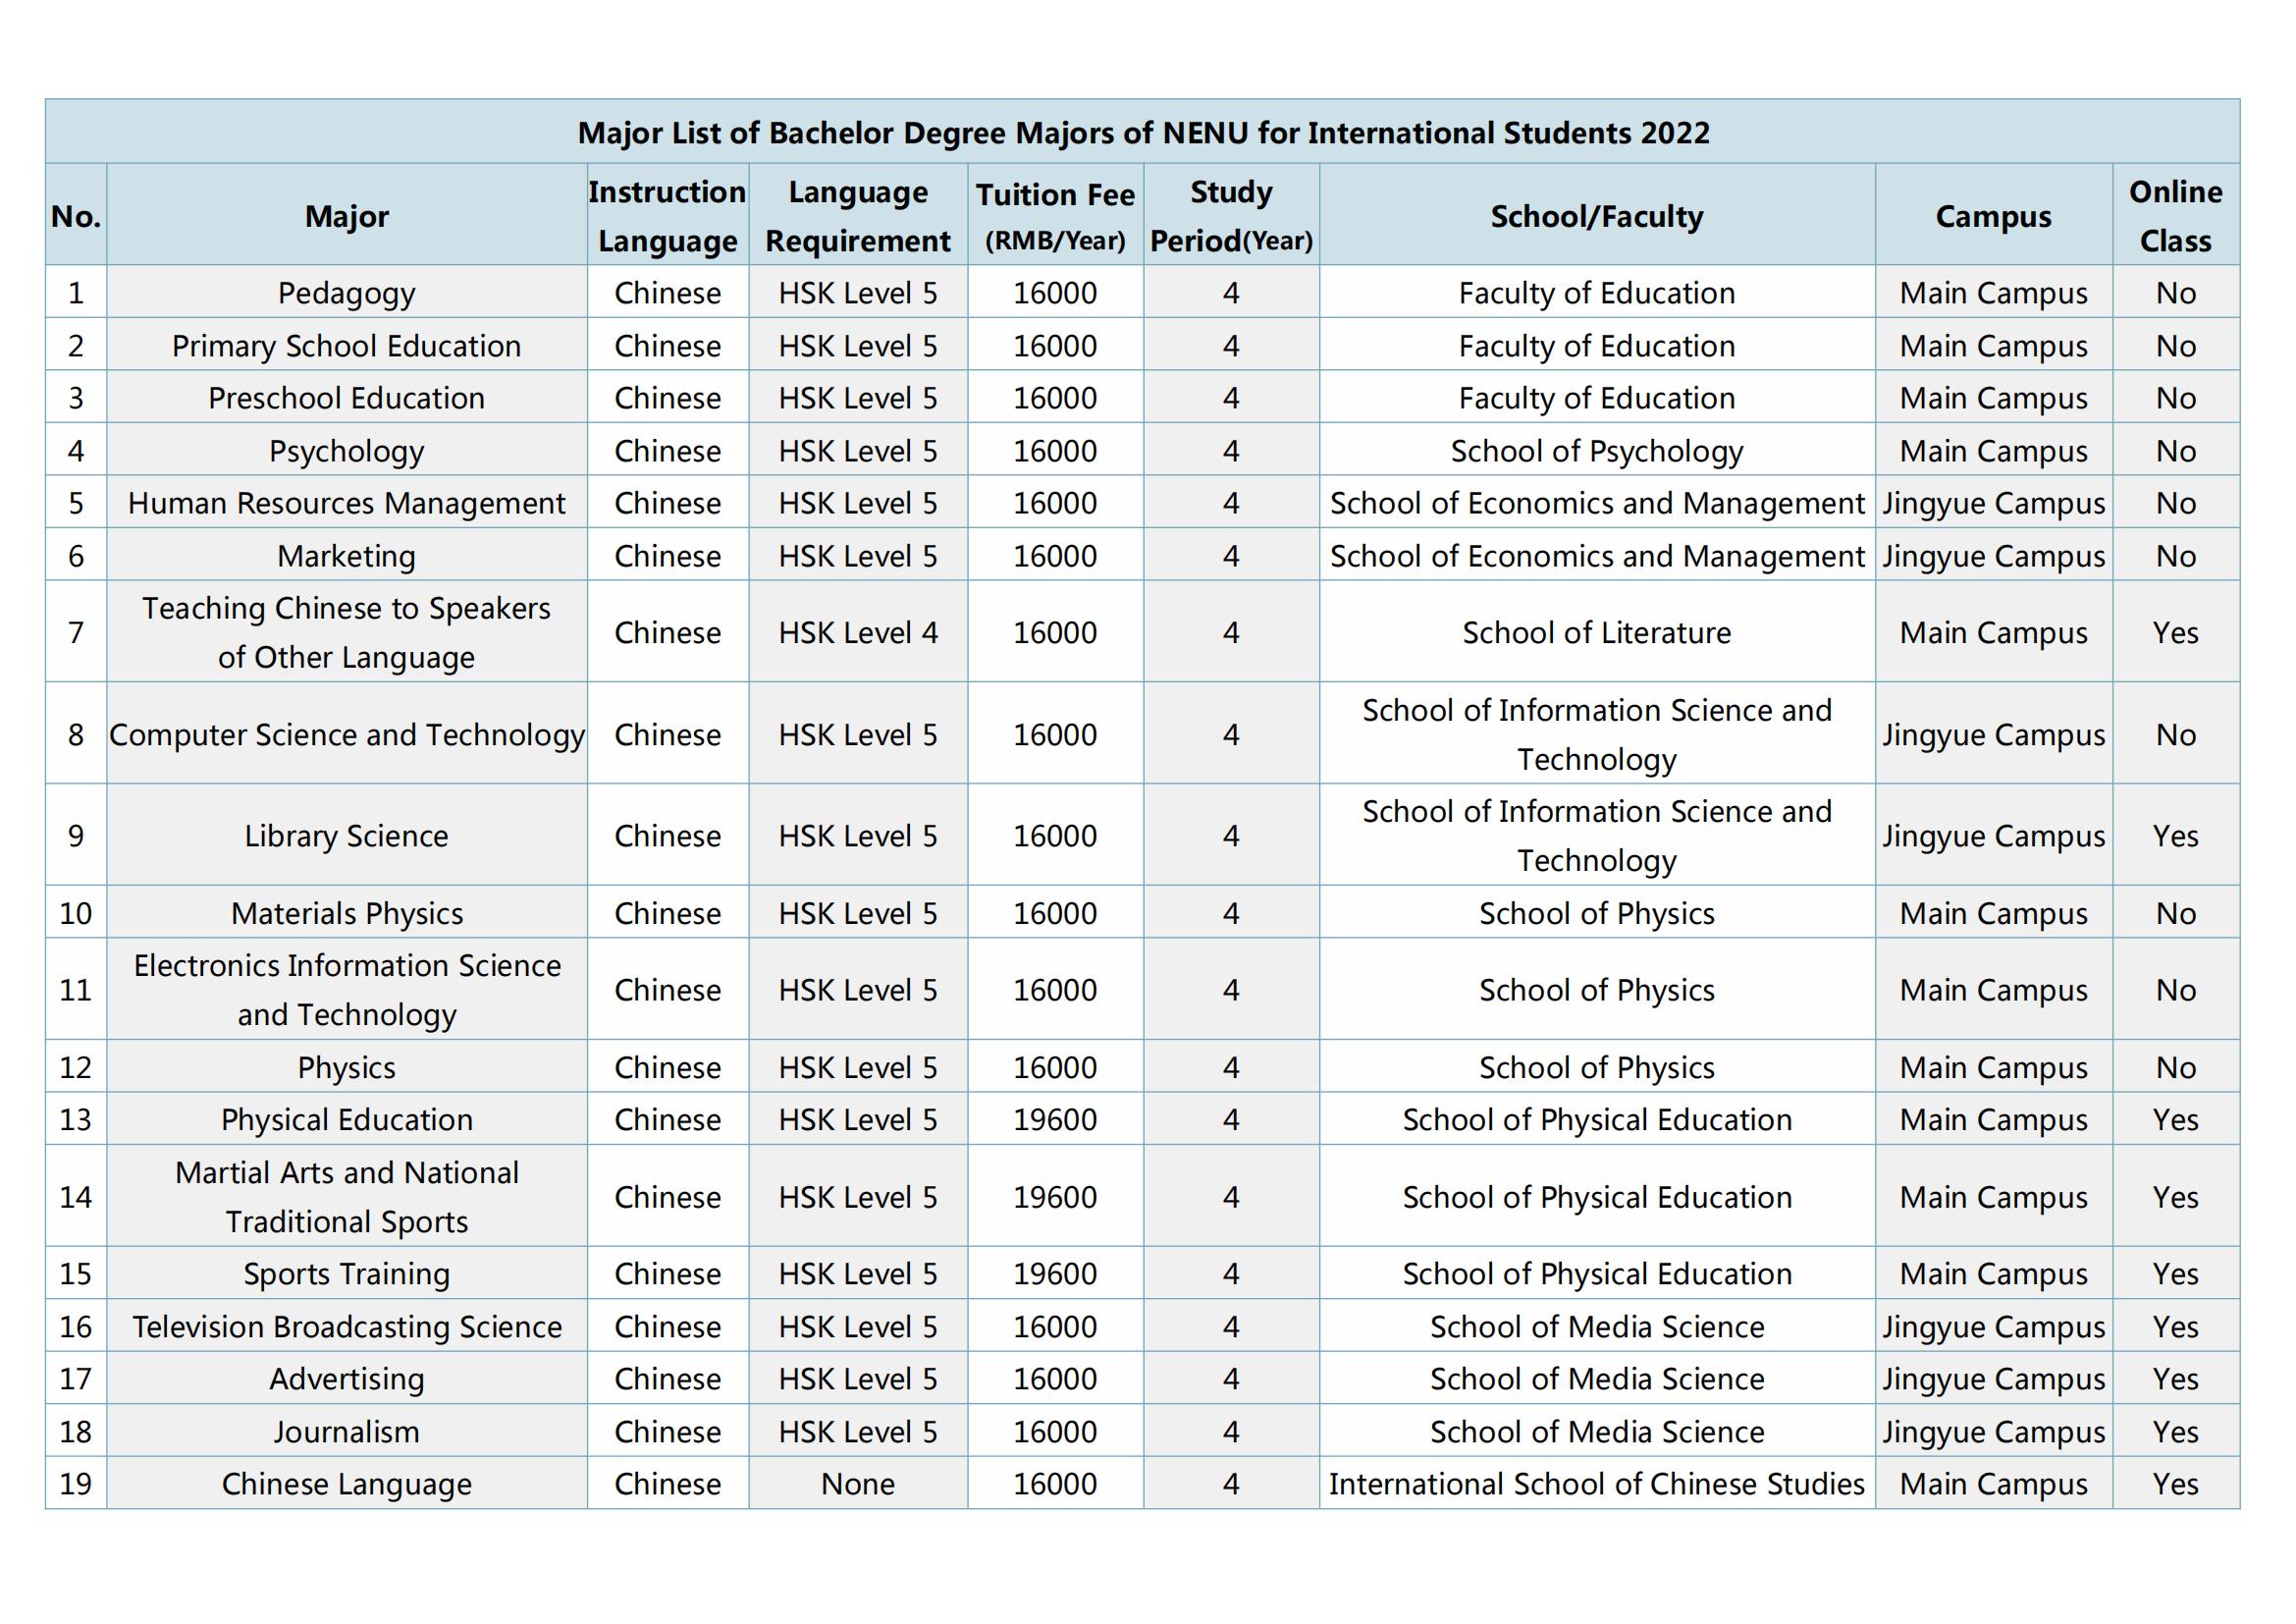This screenshot has width=2296, height=1624.
Task: Click 'No' online class for Pedagogy
Action: 2175,293
